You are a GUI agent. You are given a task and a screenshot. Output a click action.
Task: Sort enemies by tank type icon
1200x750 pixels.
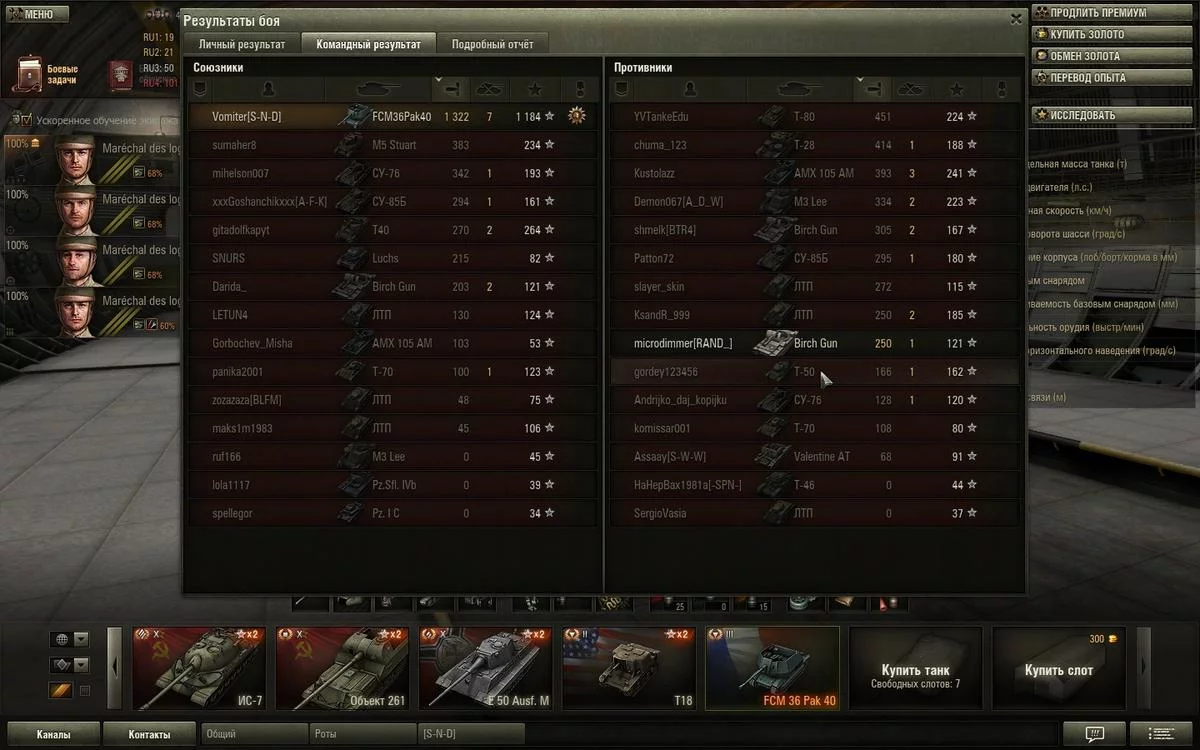pos(802,89)
